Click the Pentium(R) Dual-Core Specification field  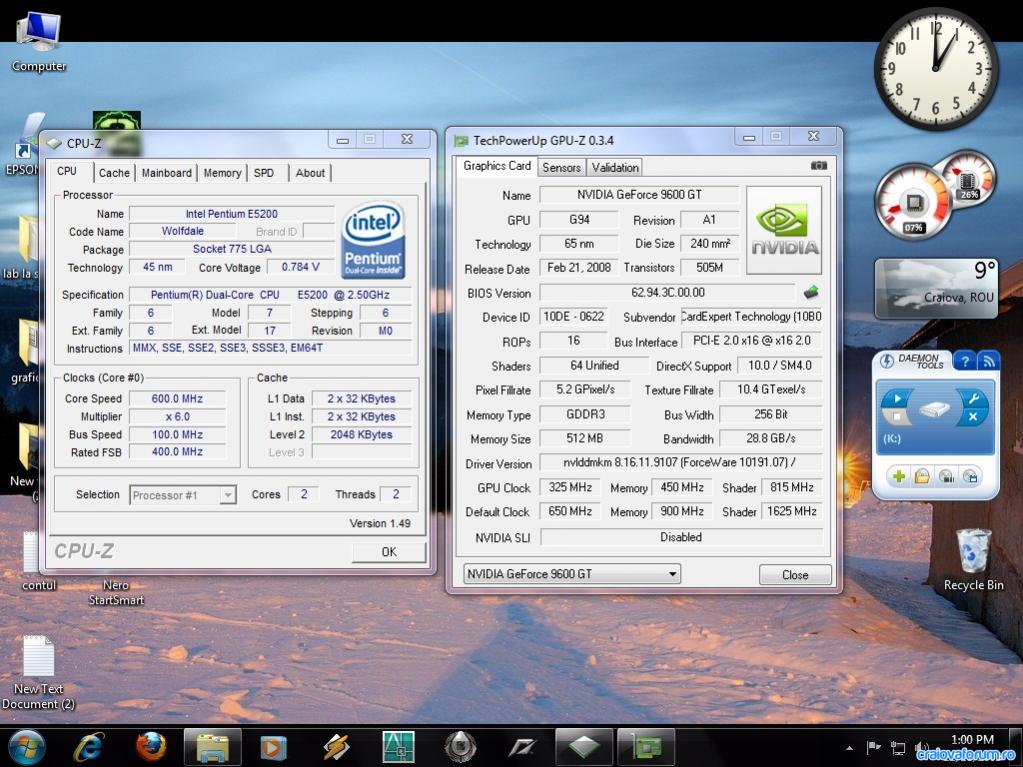coord(270,295)
